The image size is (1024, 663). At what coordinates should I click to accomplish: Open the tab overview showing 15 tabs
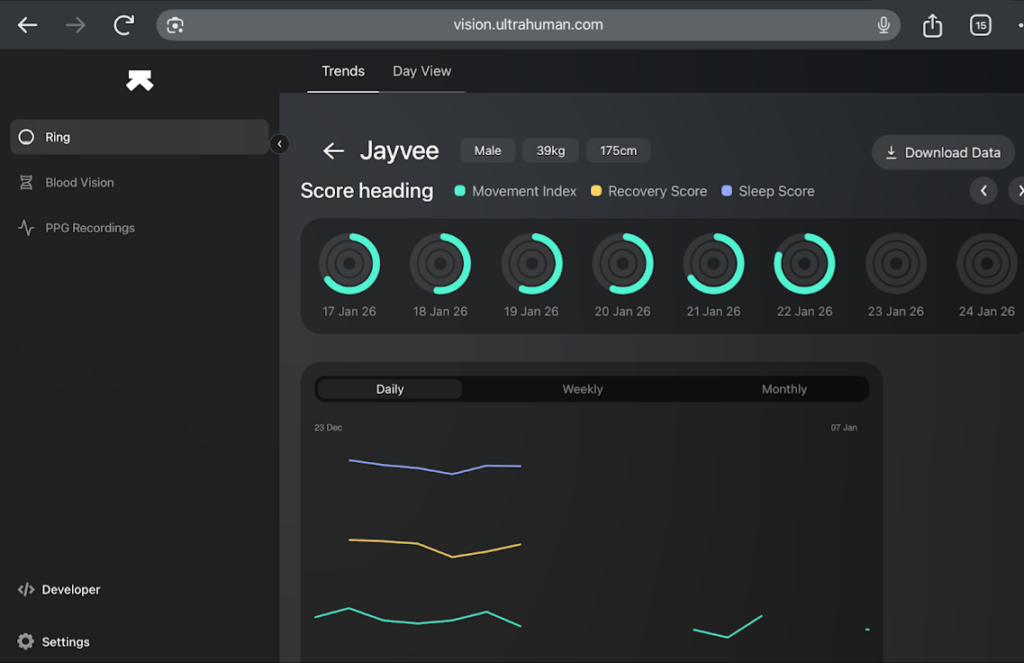tap(980, 25)
